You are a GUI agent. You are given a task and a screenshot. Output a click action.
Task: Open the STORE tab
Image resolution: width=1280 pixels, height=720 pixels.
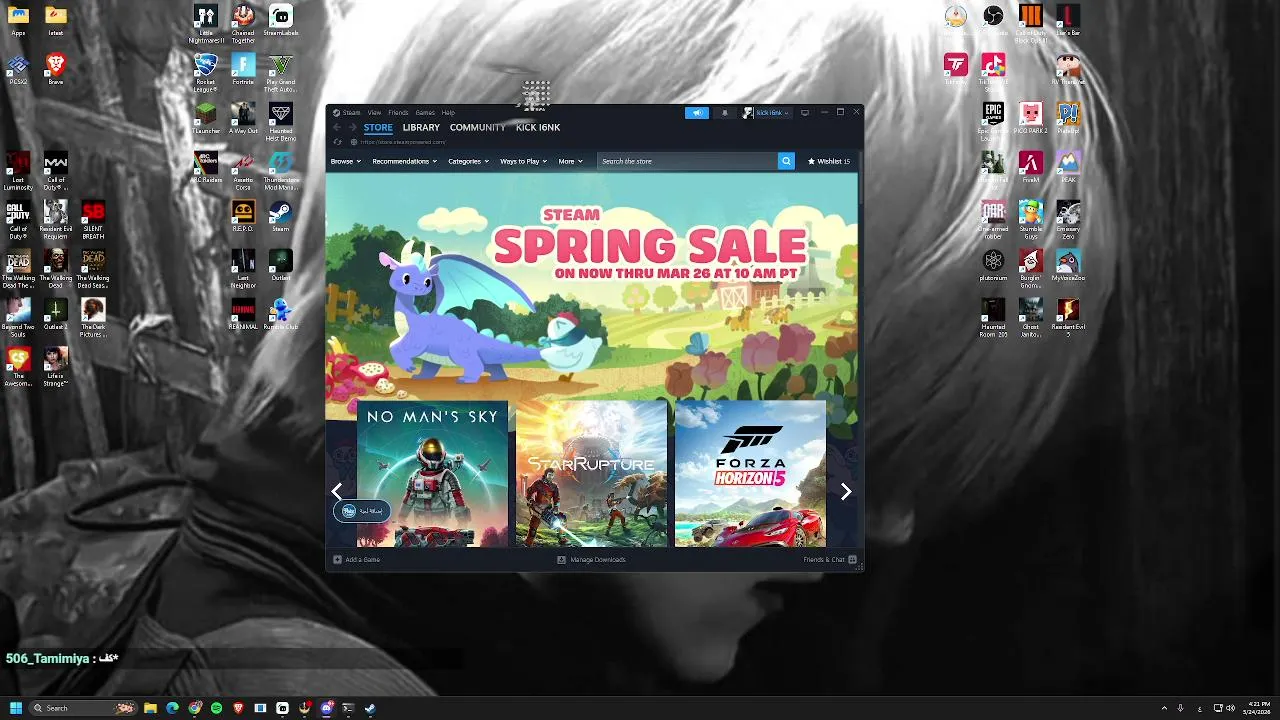pos(378,128)
